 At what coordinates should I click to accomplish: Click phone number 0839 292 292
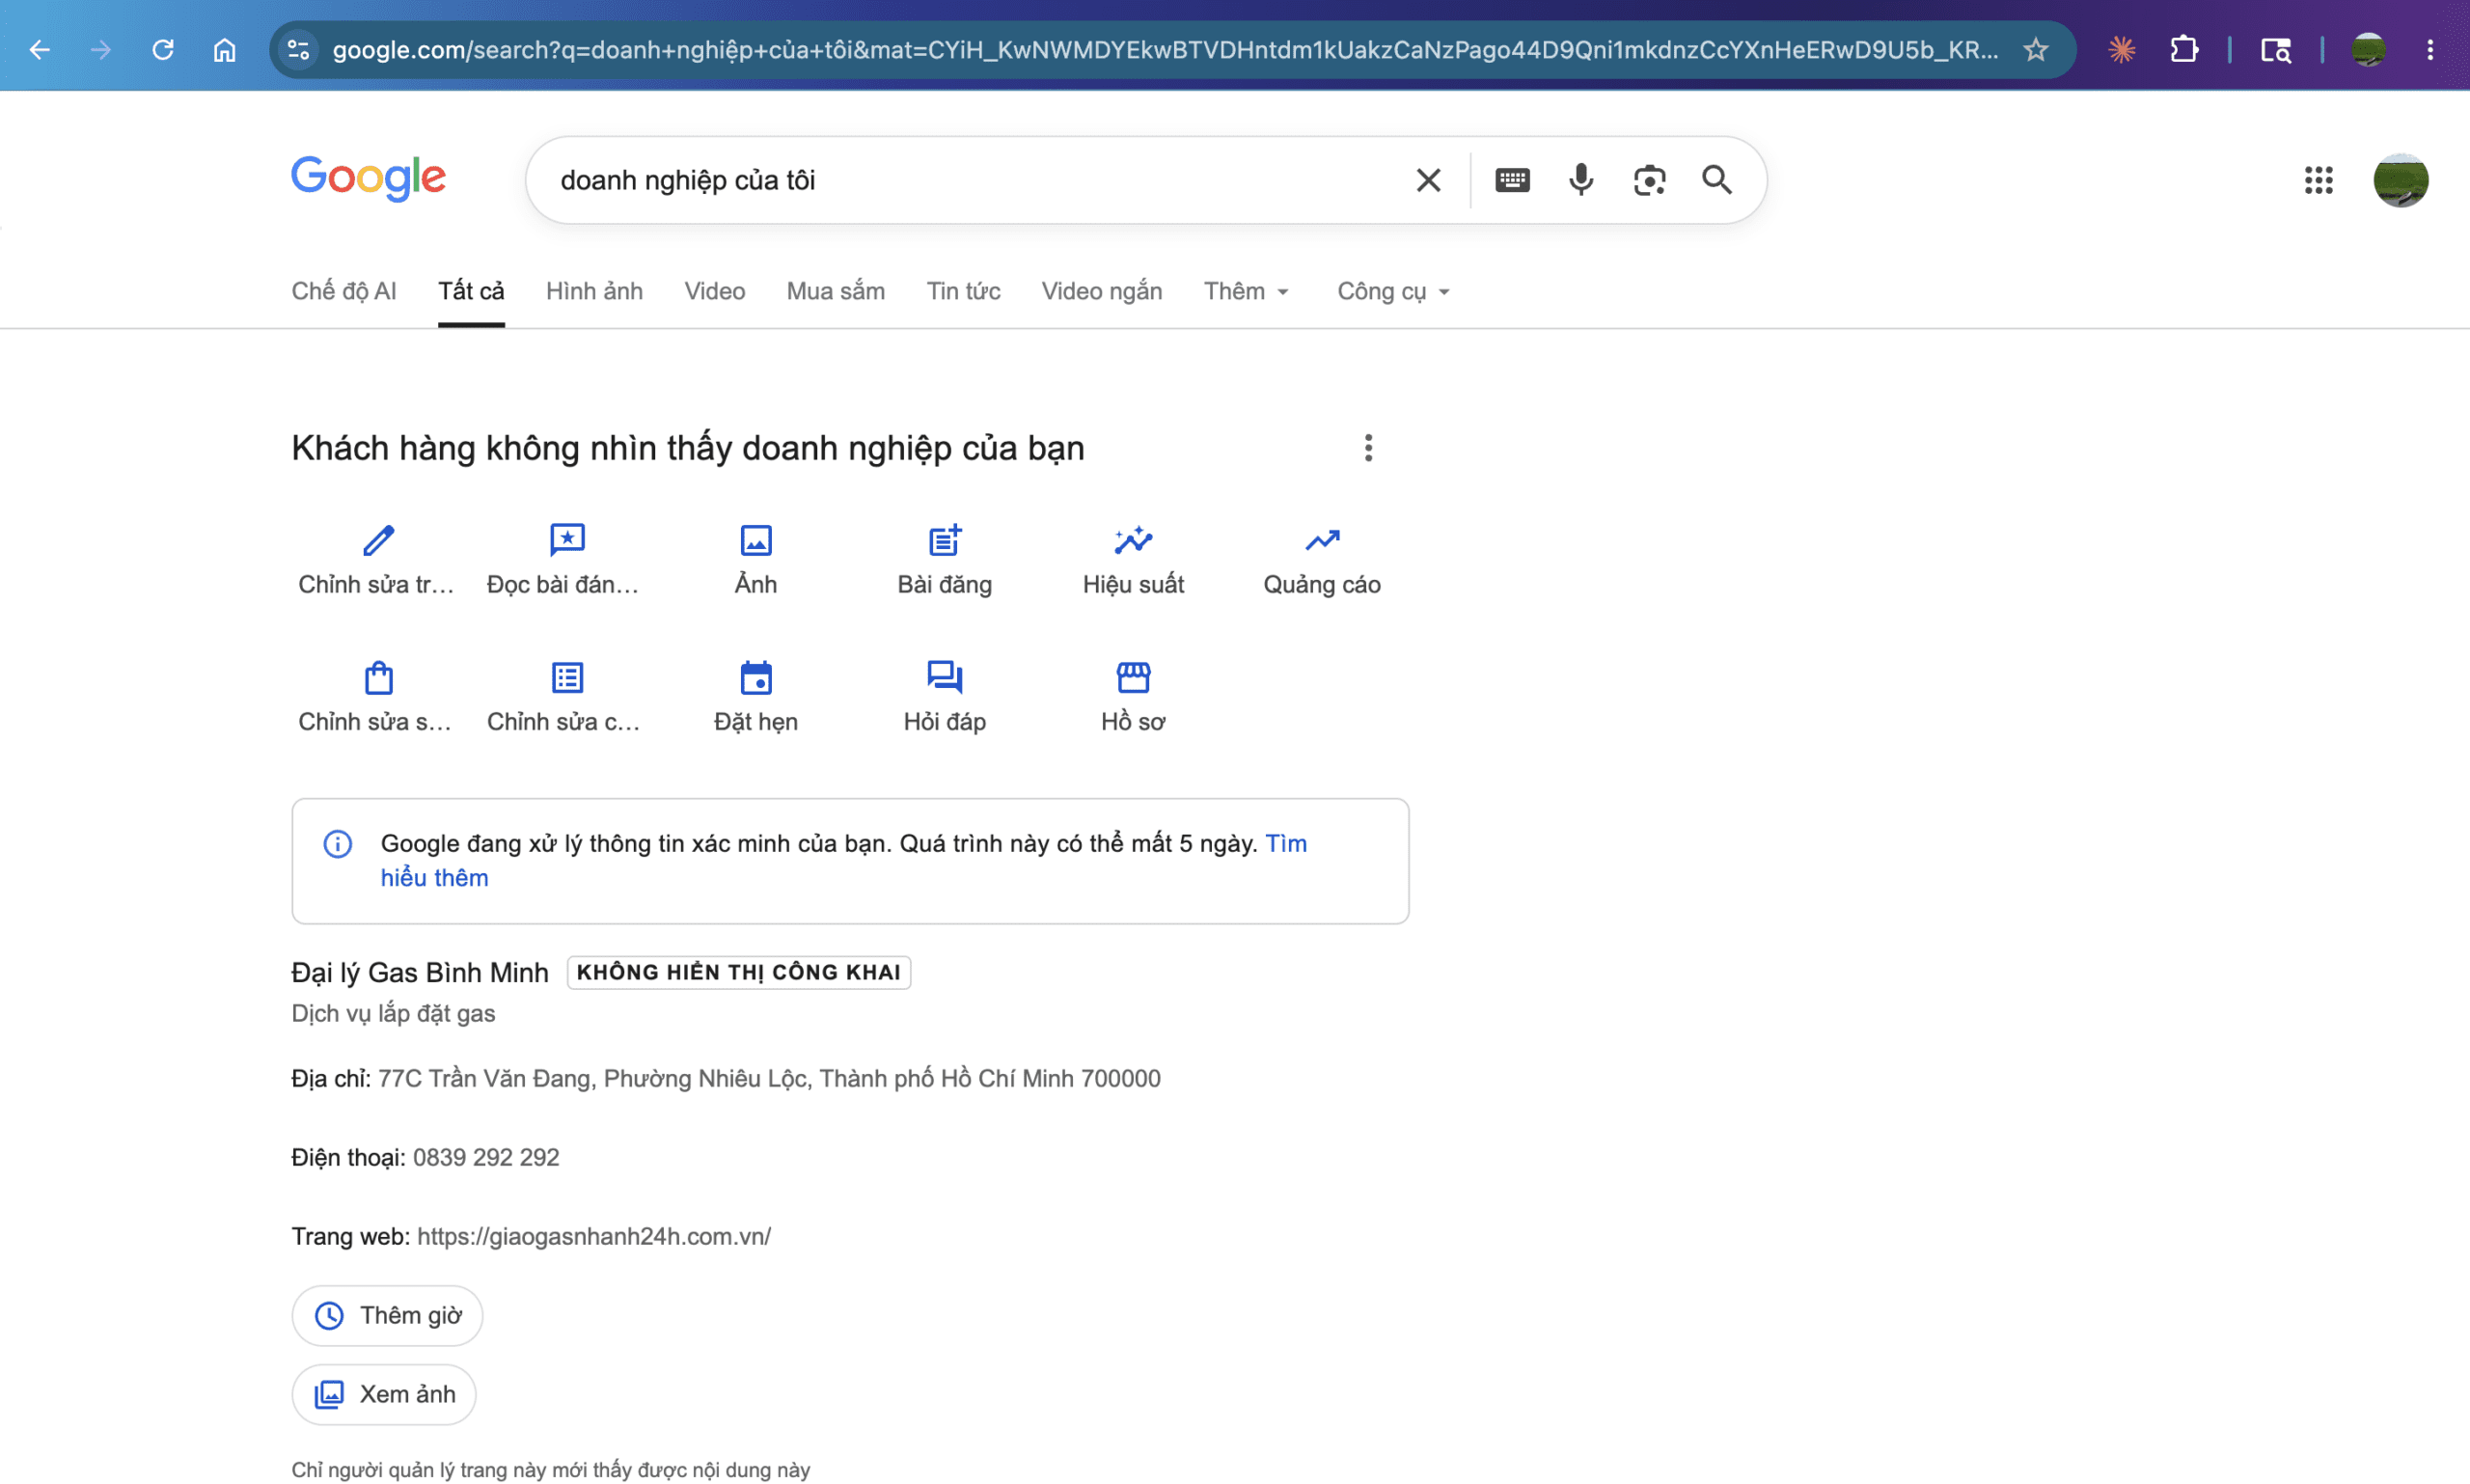click(486, 1157)
